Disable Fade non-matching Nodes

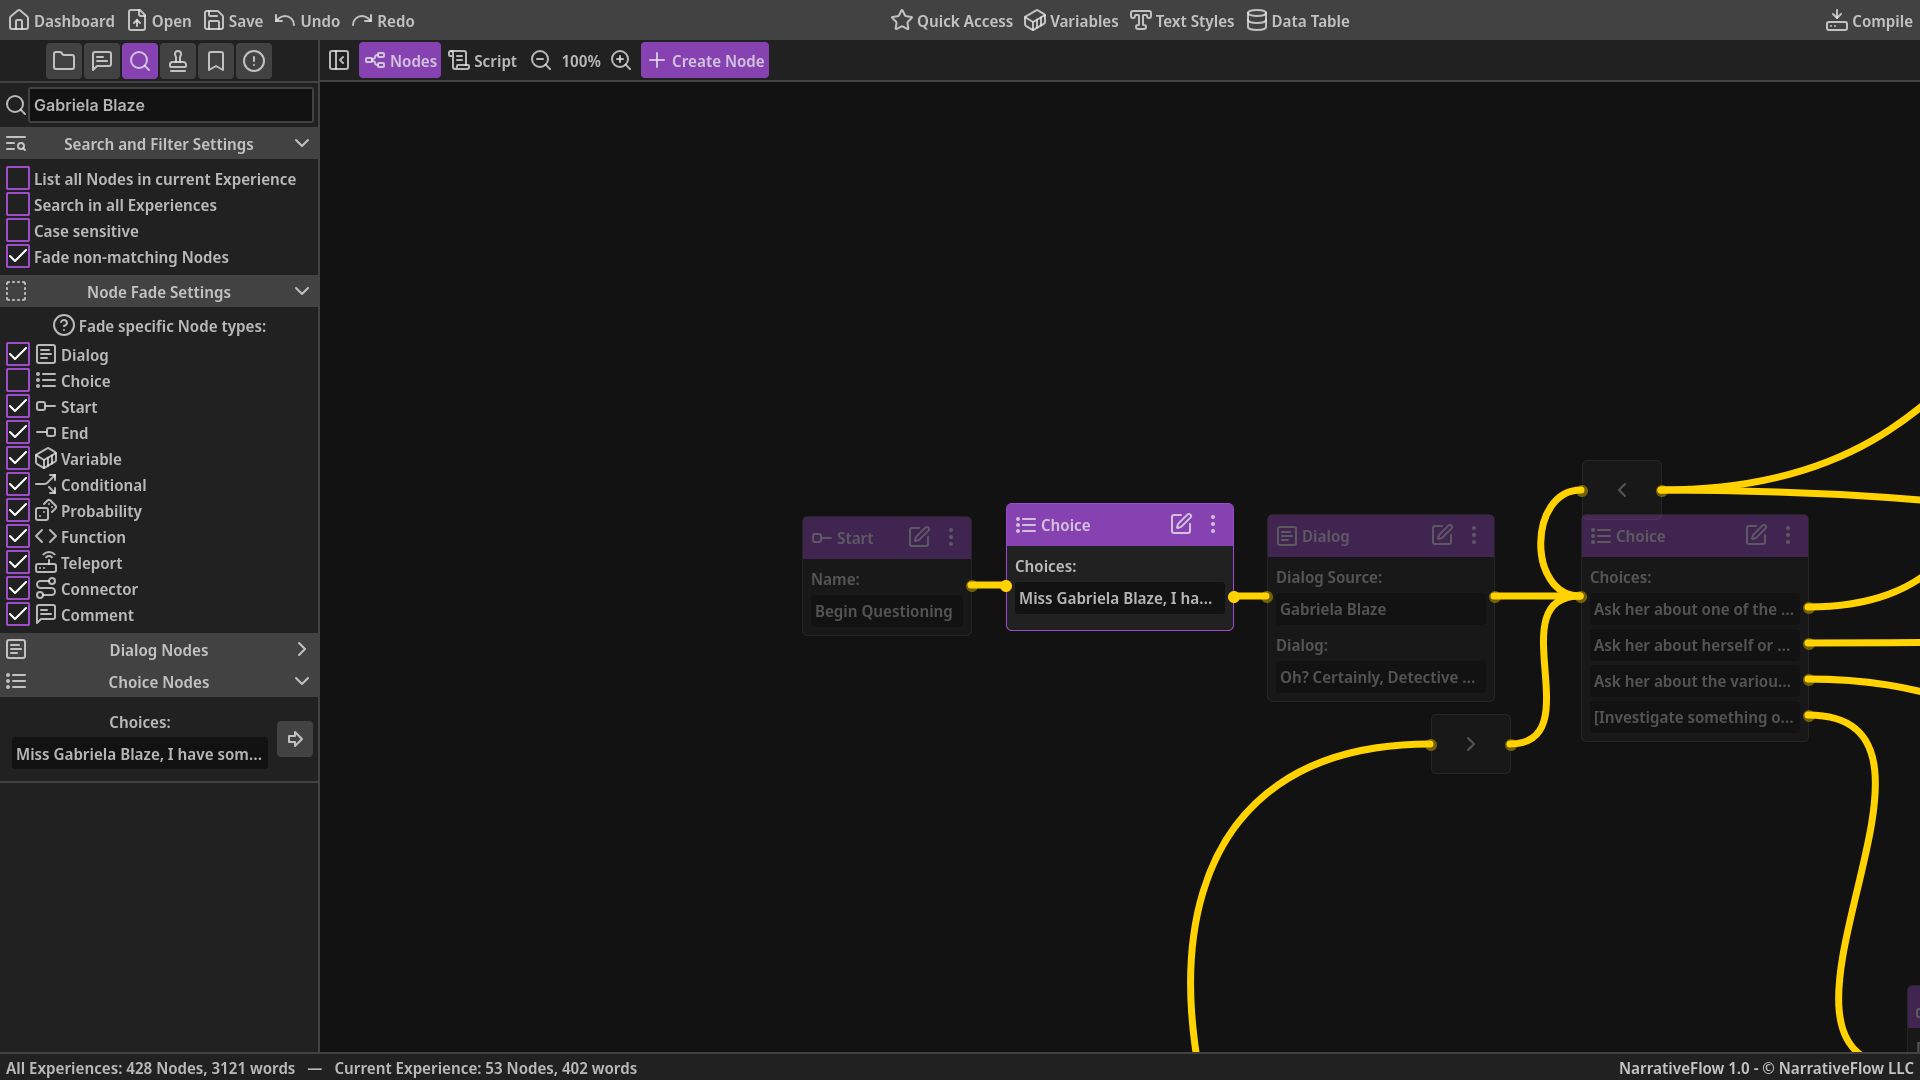point(18,257)
